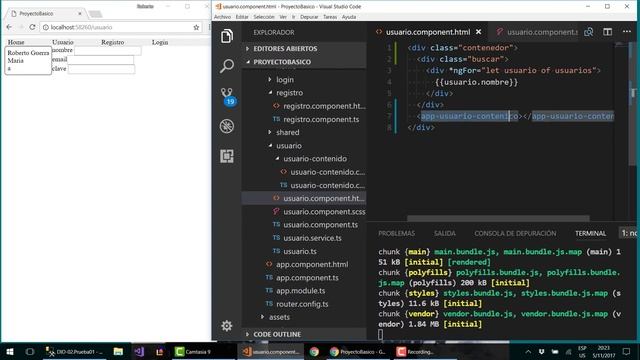
Task: Open the Ayuda menu
Action: (349, 17)
